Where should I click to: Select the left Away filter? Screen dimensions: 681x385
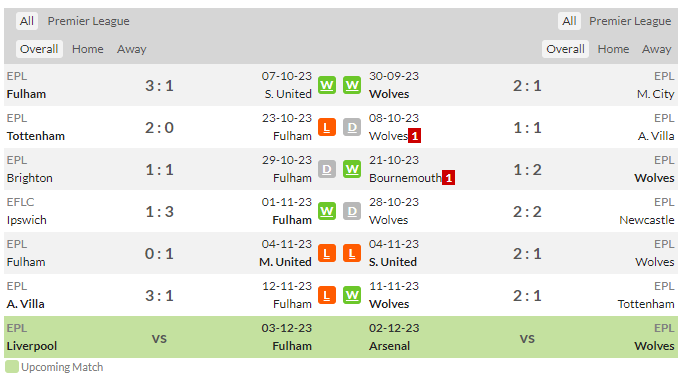(132, 49)
